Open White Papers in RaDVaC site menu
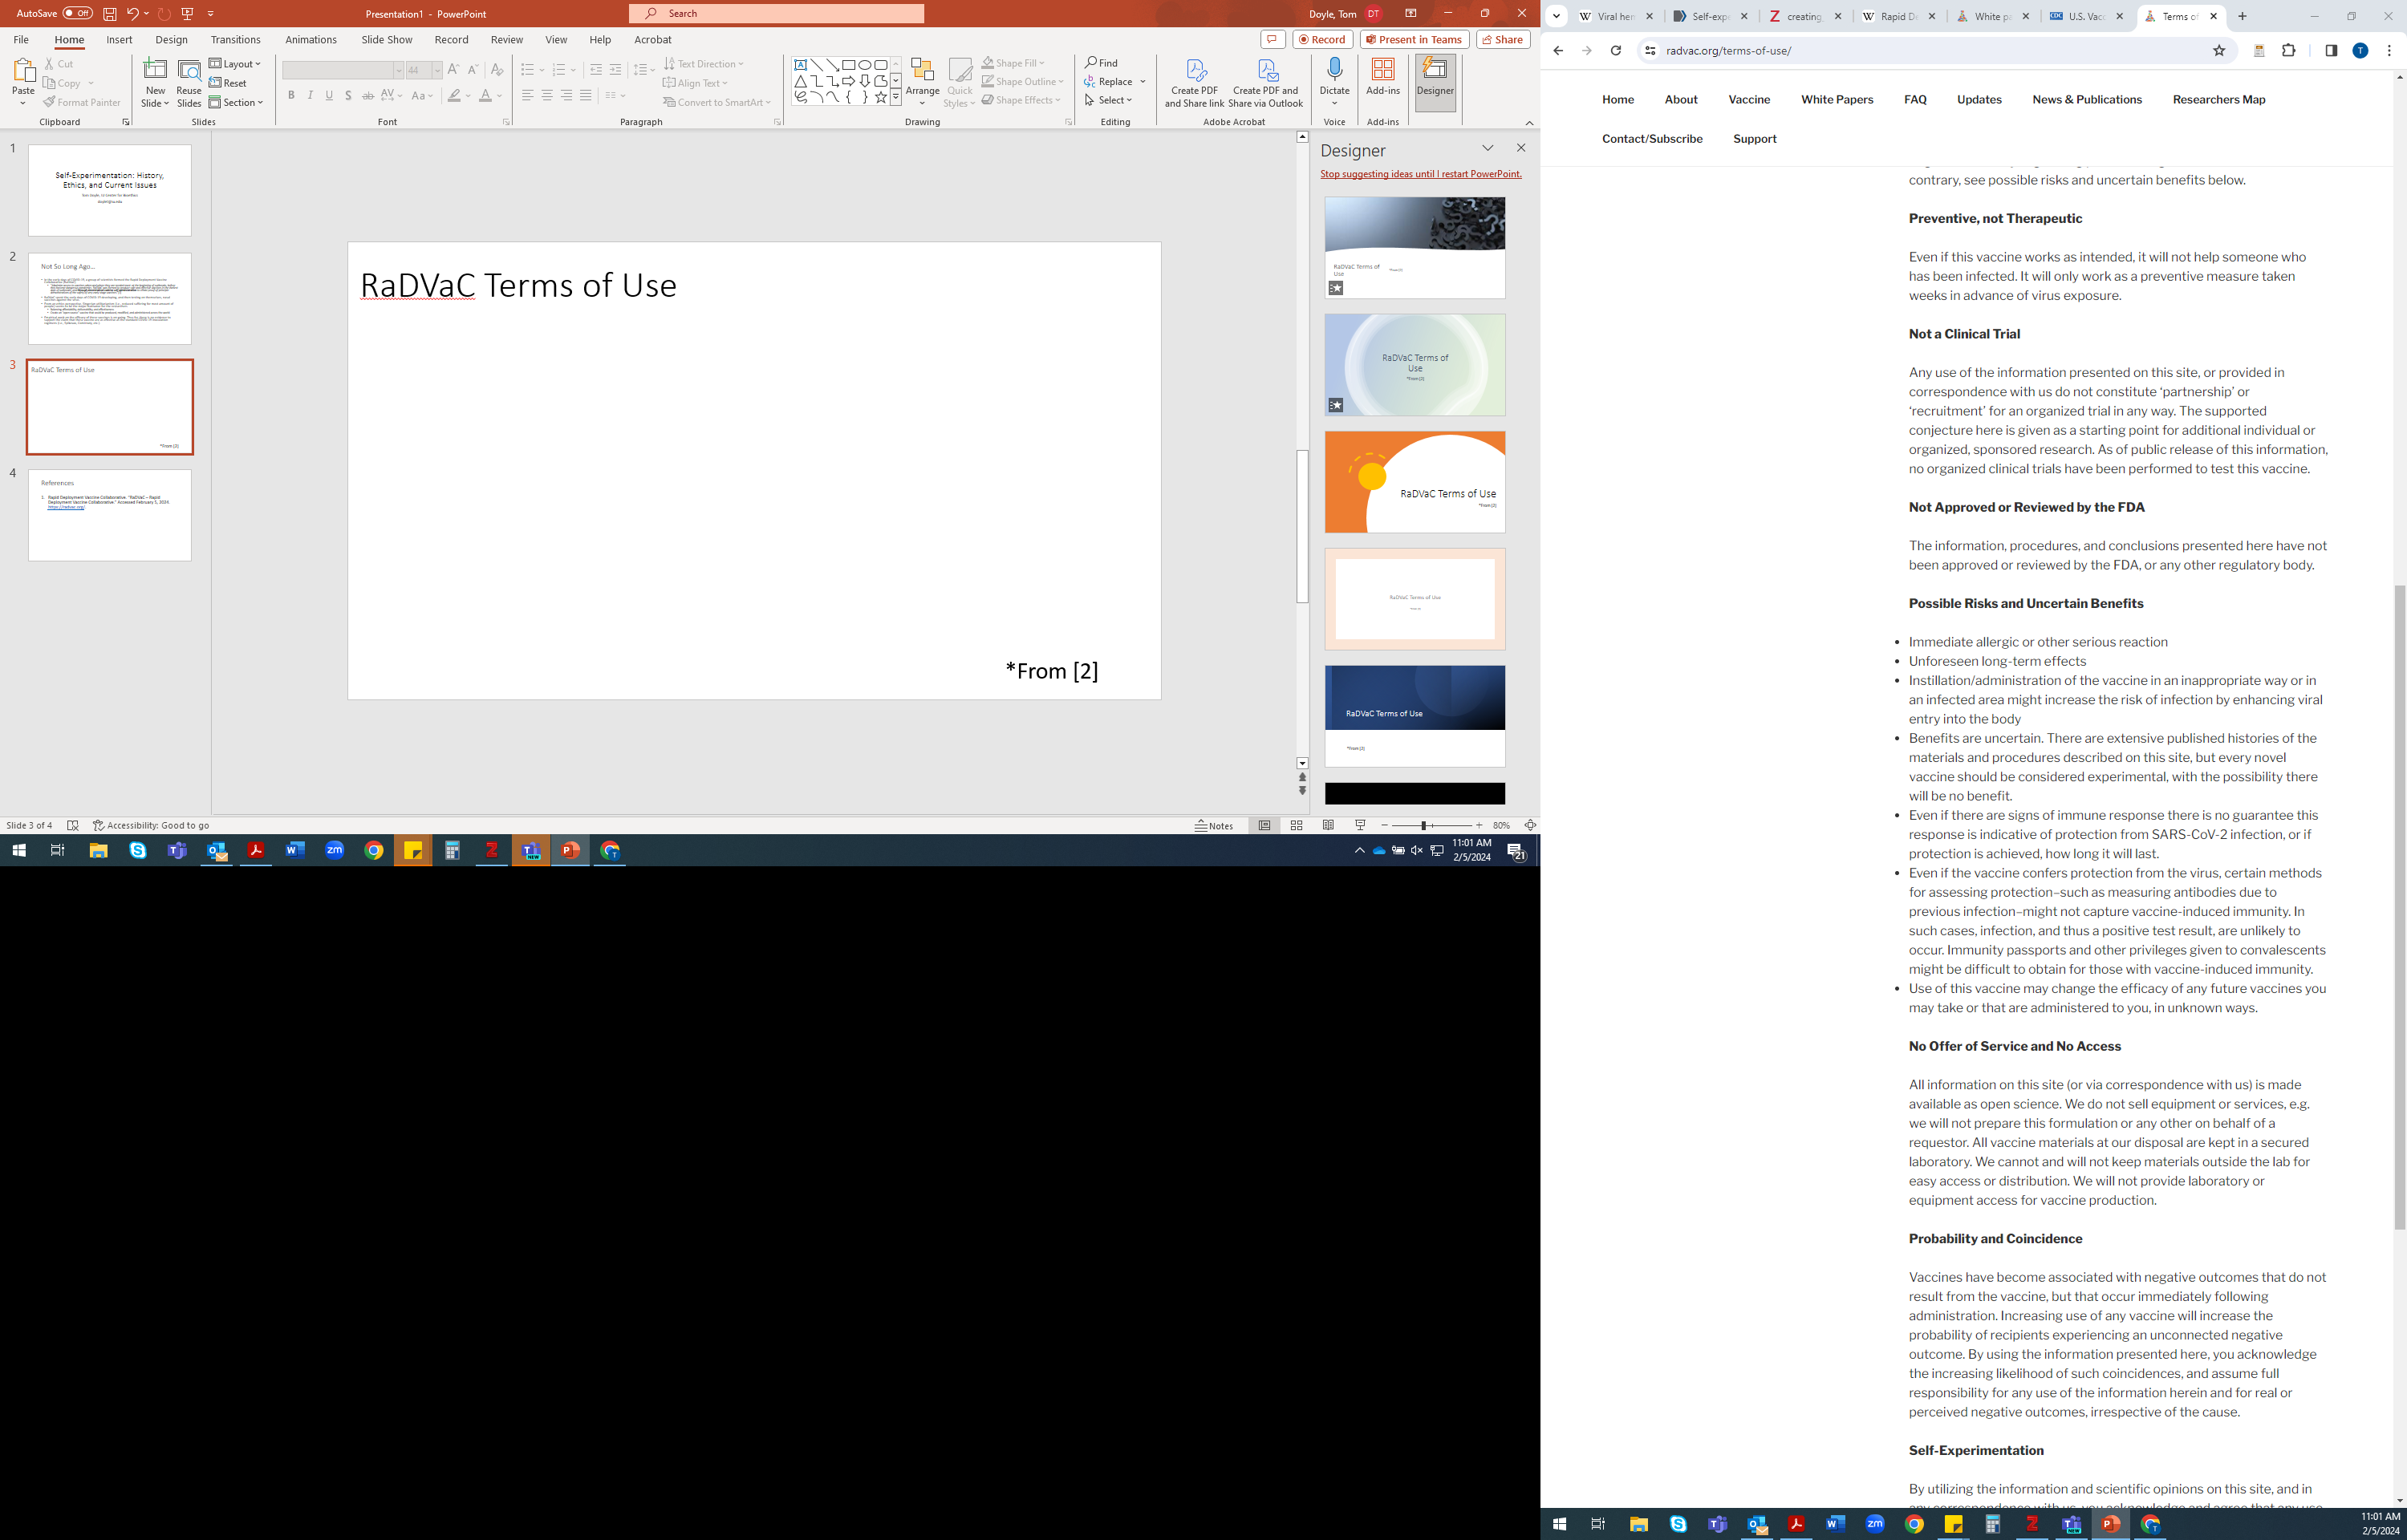 coord(1837,99)
